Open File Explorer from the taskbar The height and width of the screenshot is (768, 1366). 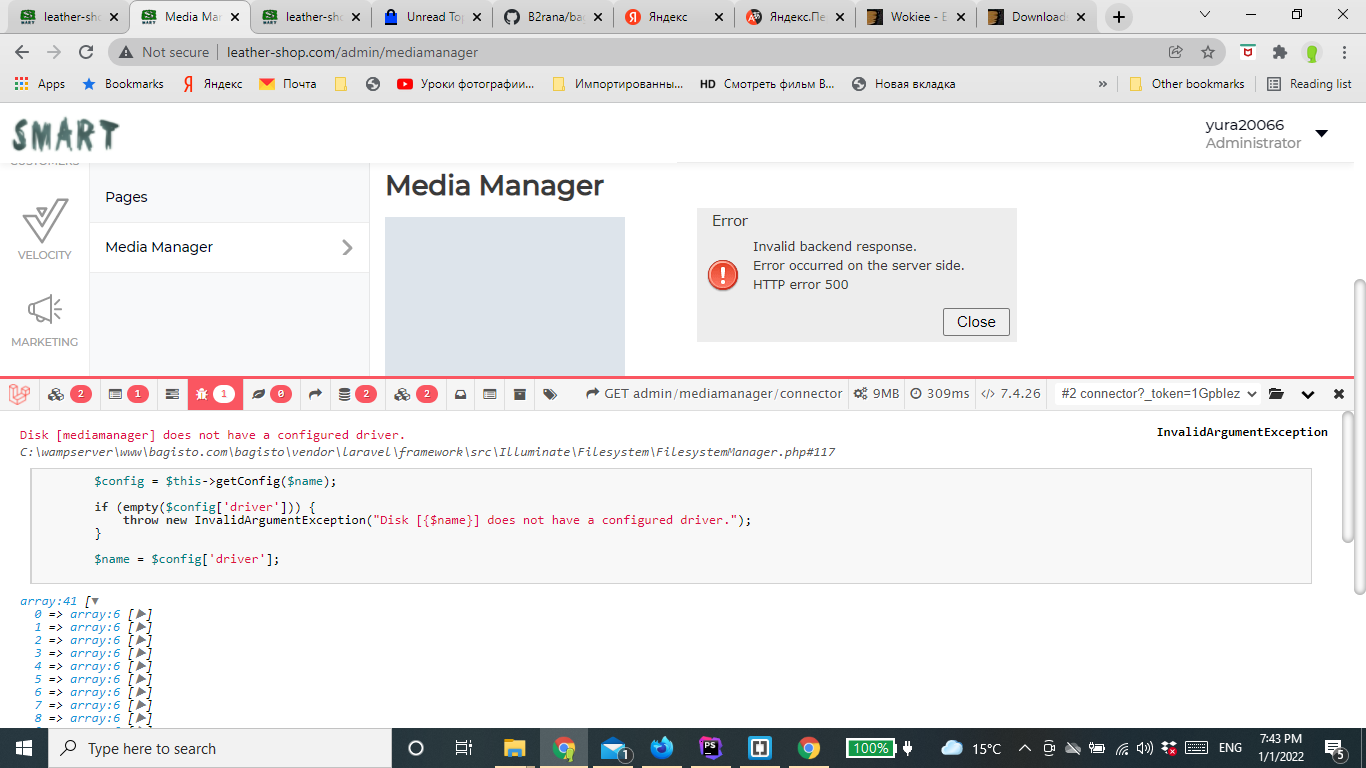(x=514, y=748)
